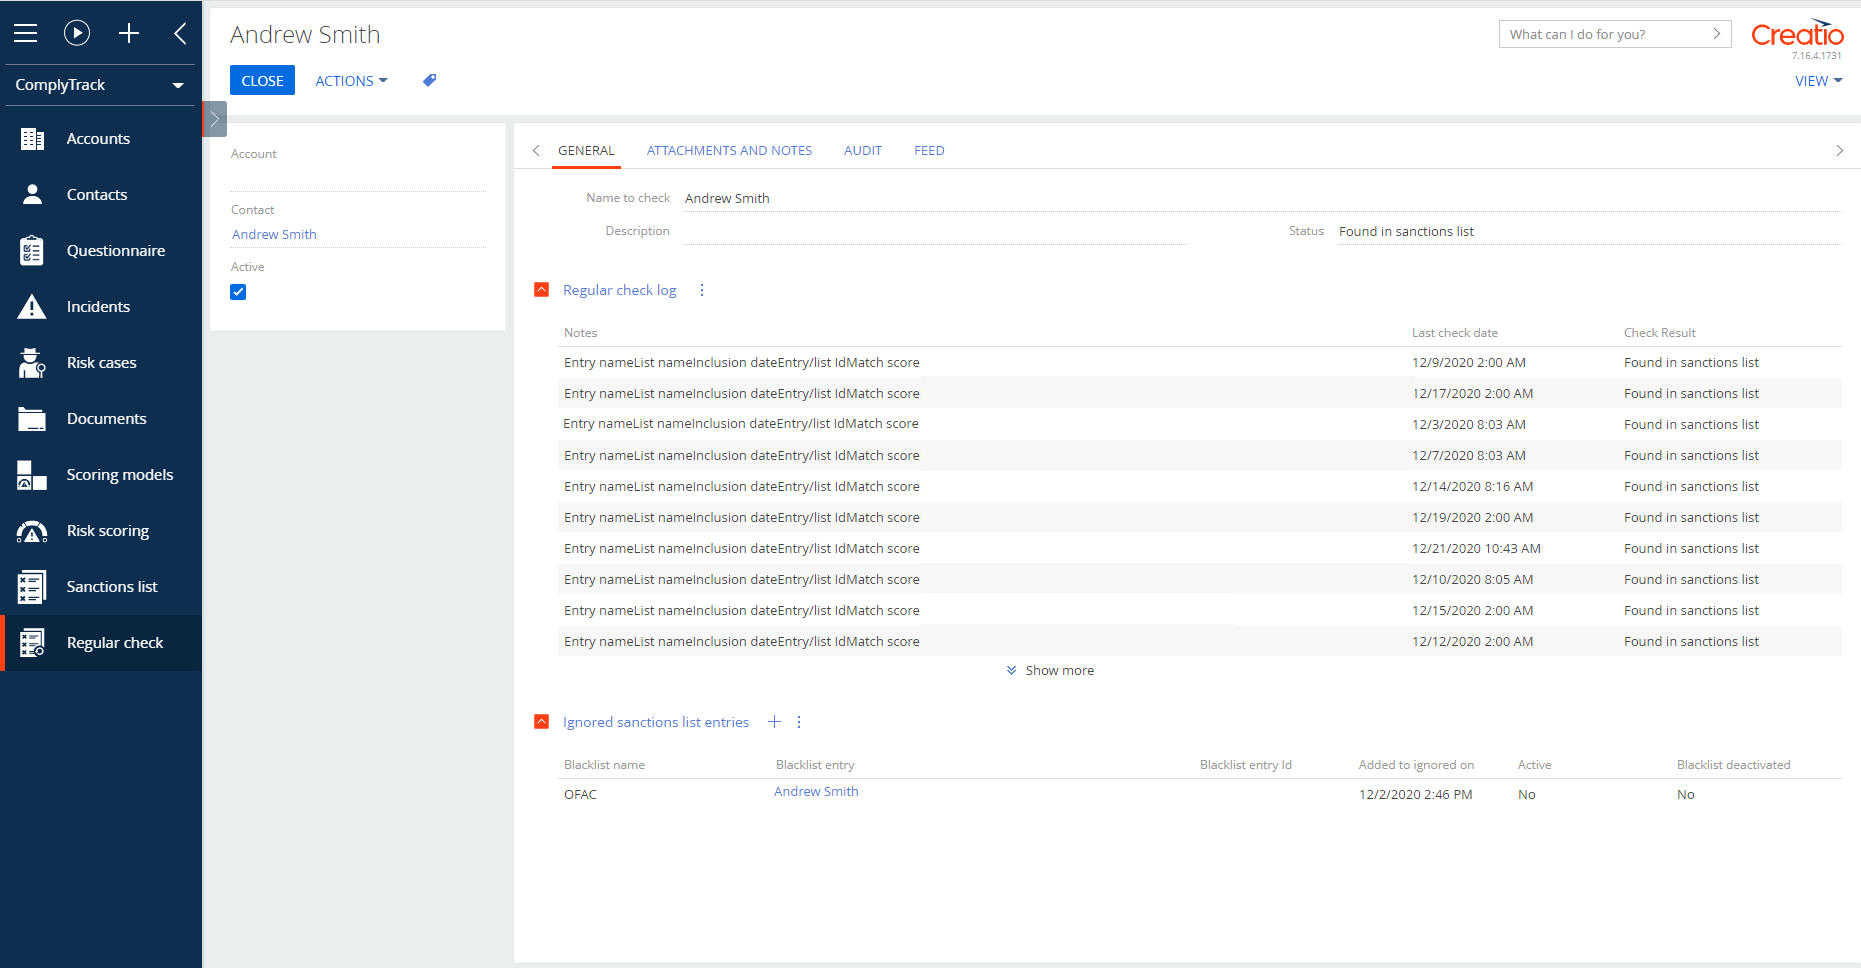This screenshot has height=968, width=1861.
Task: Open the Sanctions list section
Action: 112,586
